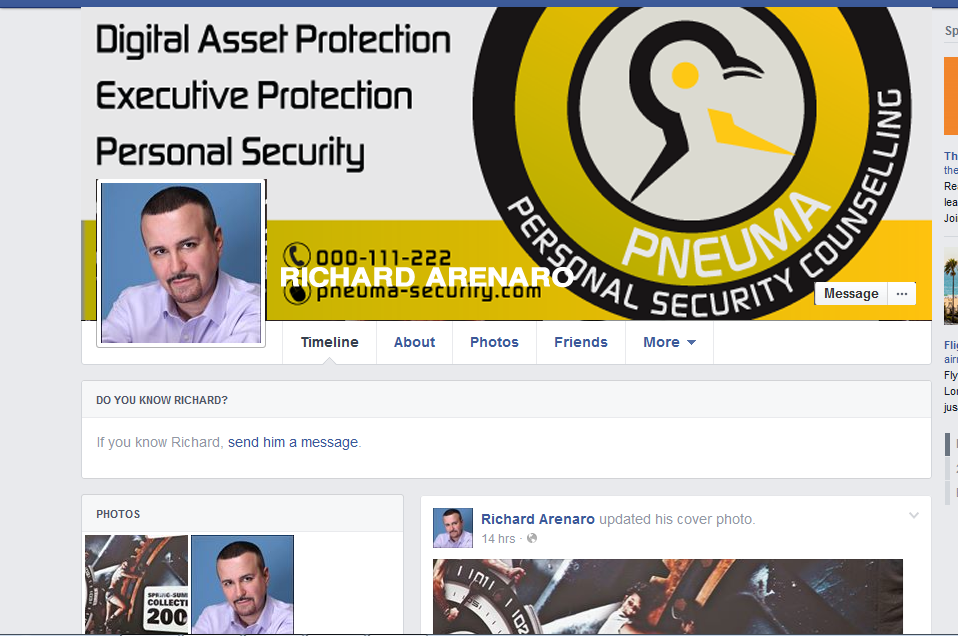Open the PHOTOS section header

118,514
